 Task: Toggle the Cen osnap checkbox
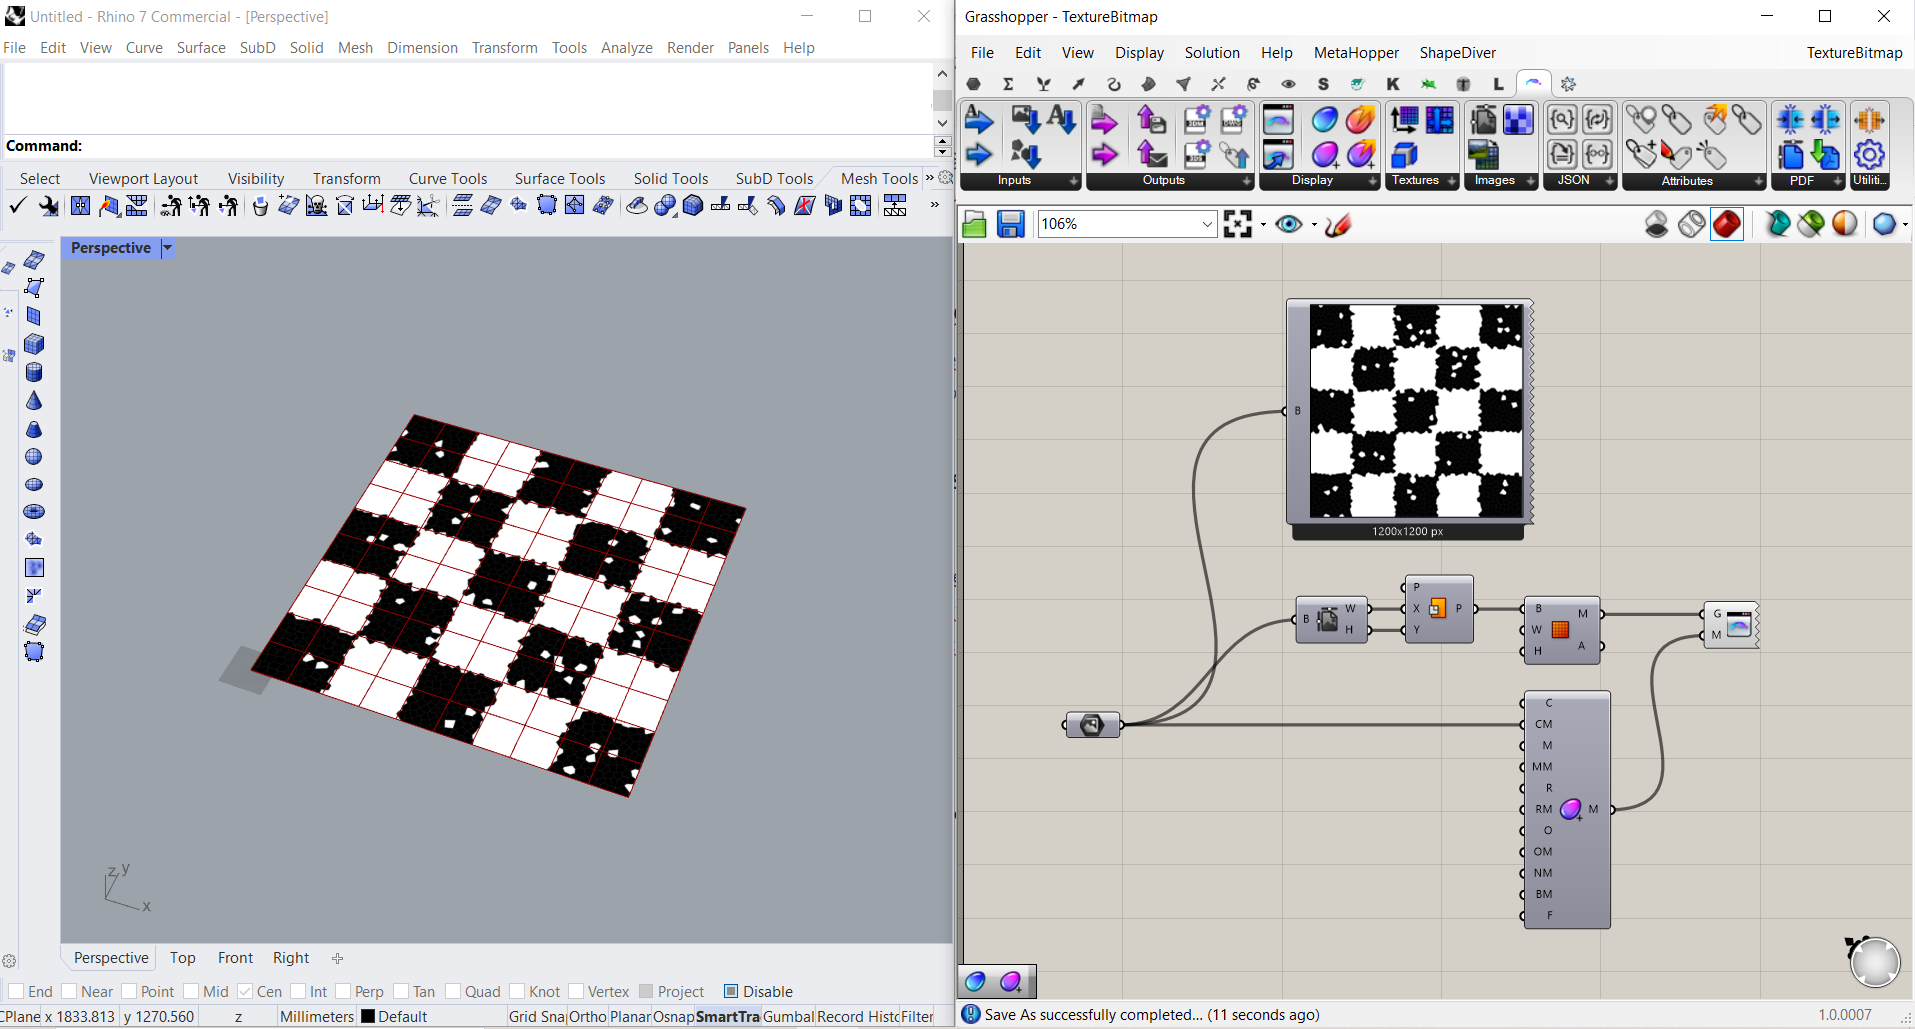click(x=245, y=991)
